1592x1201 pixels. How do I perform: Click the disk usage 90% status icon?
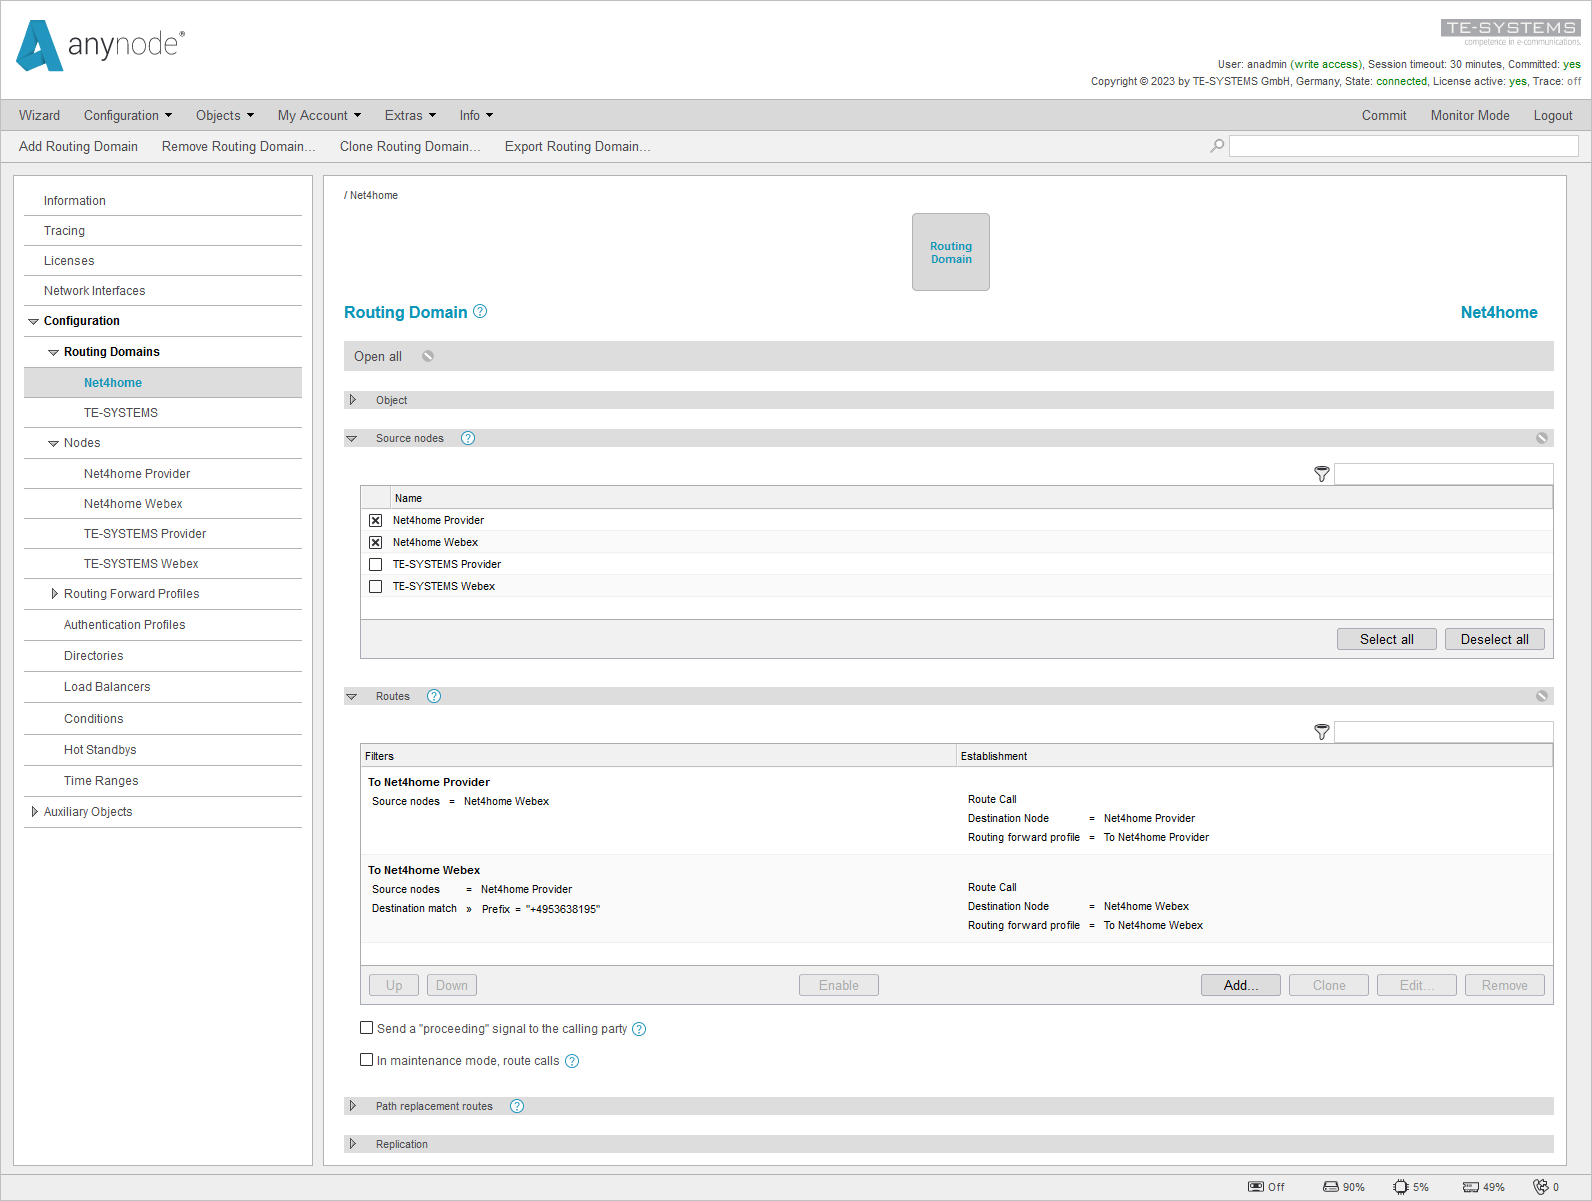1331,1187
